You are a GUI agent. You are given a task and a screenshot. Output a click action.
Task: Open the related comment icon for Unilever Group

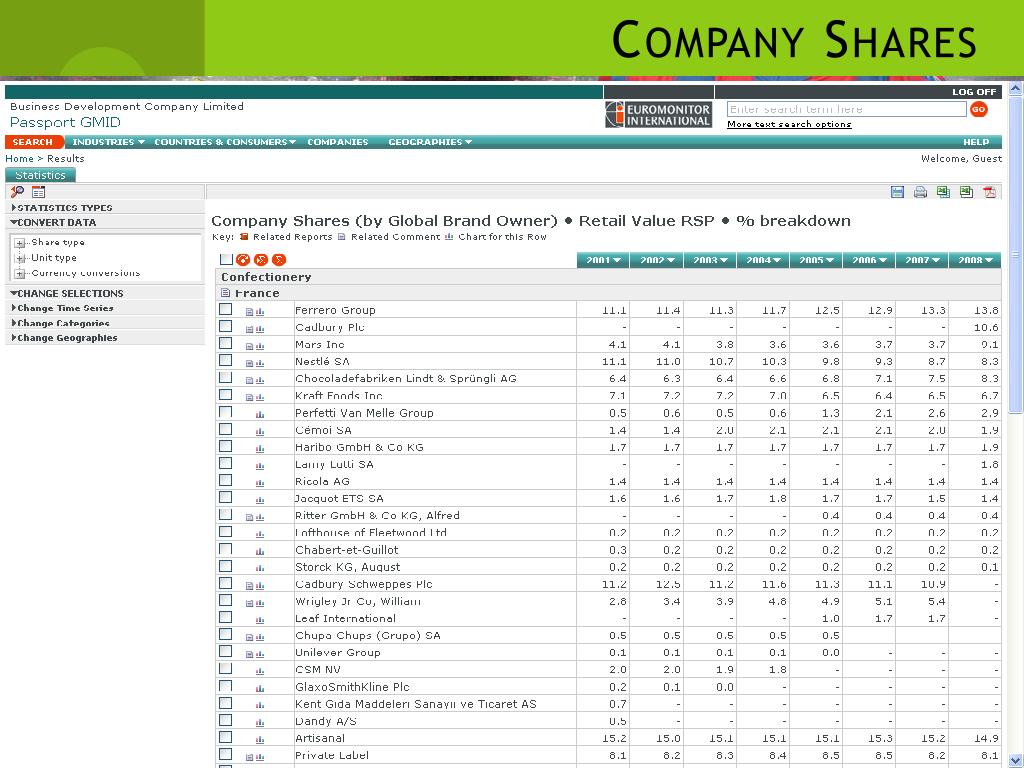249,654
